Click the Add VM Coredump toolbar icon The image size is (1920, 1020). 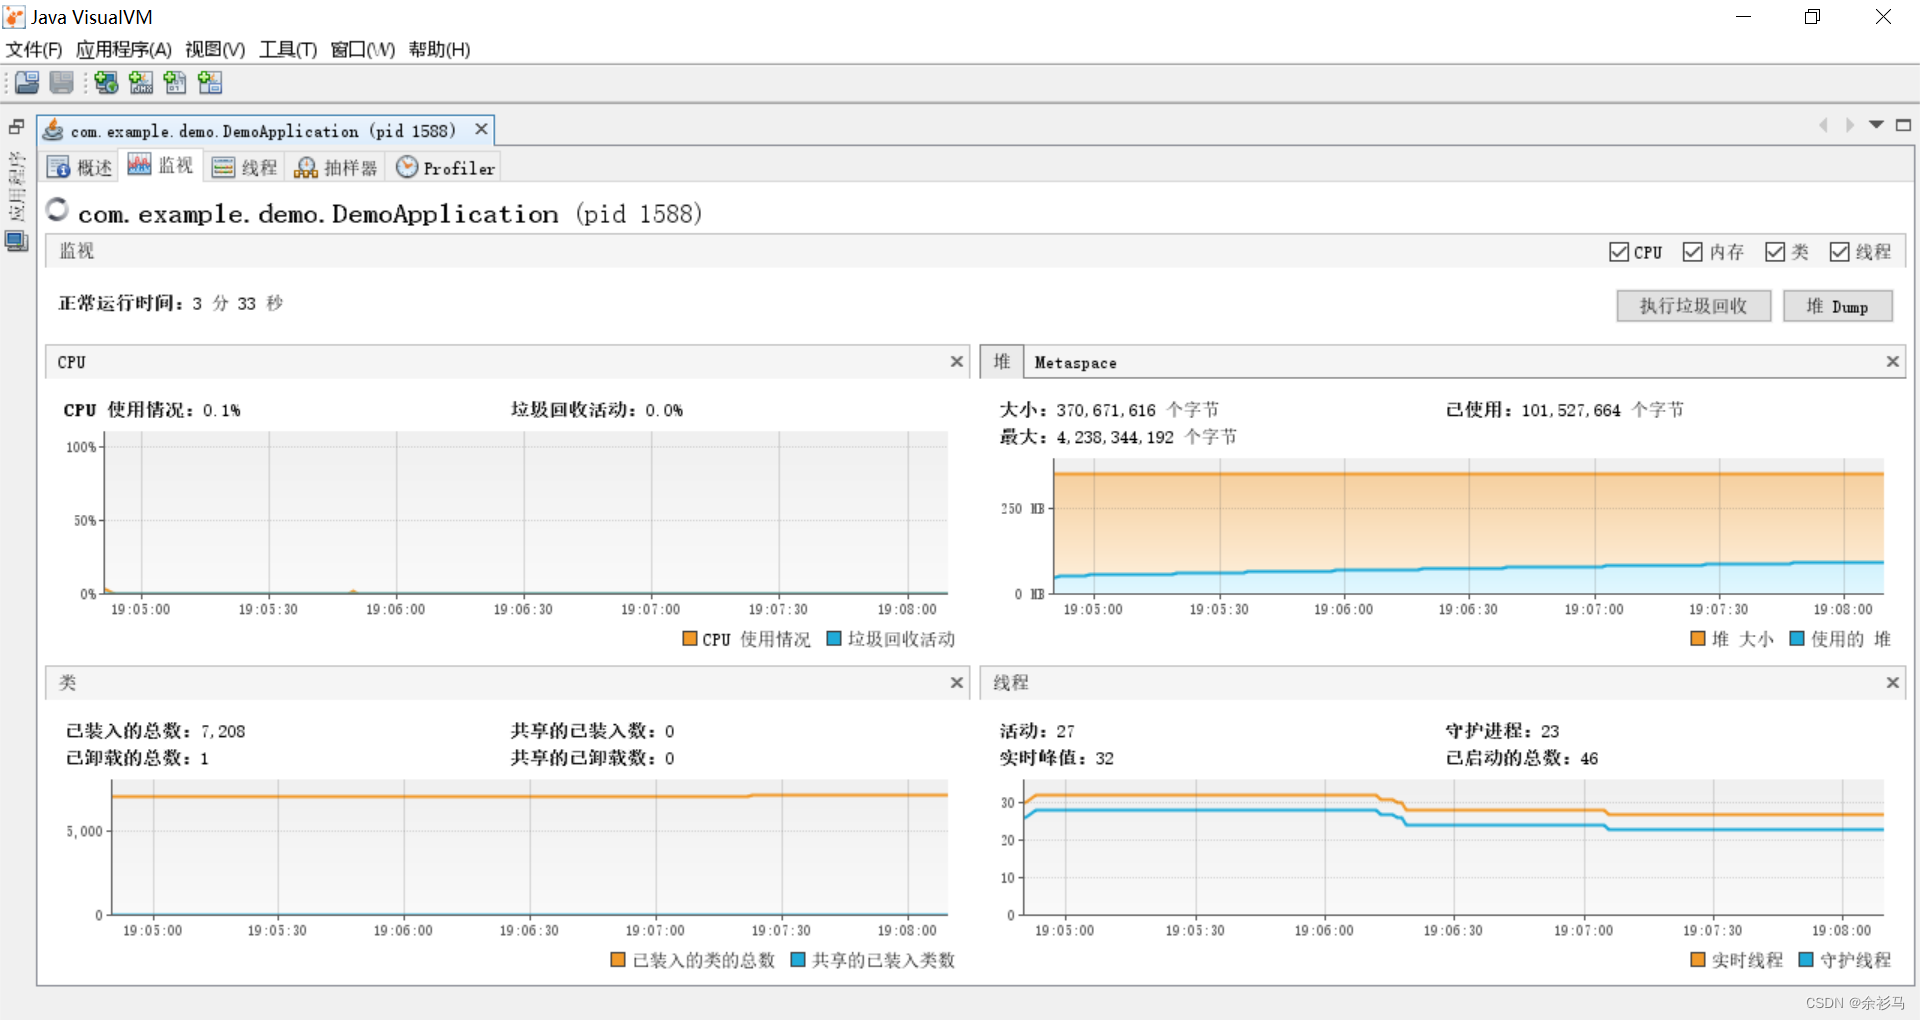[x=175, y=83]
